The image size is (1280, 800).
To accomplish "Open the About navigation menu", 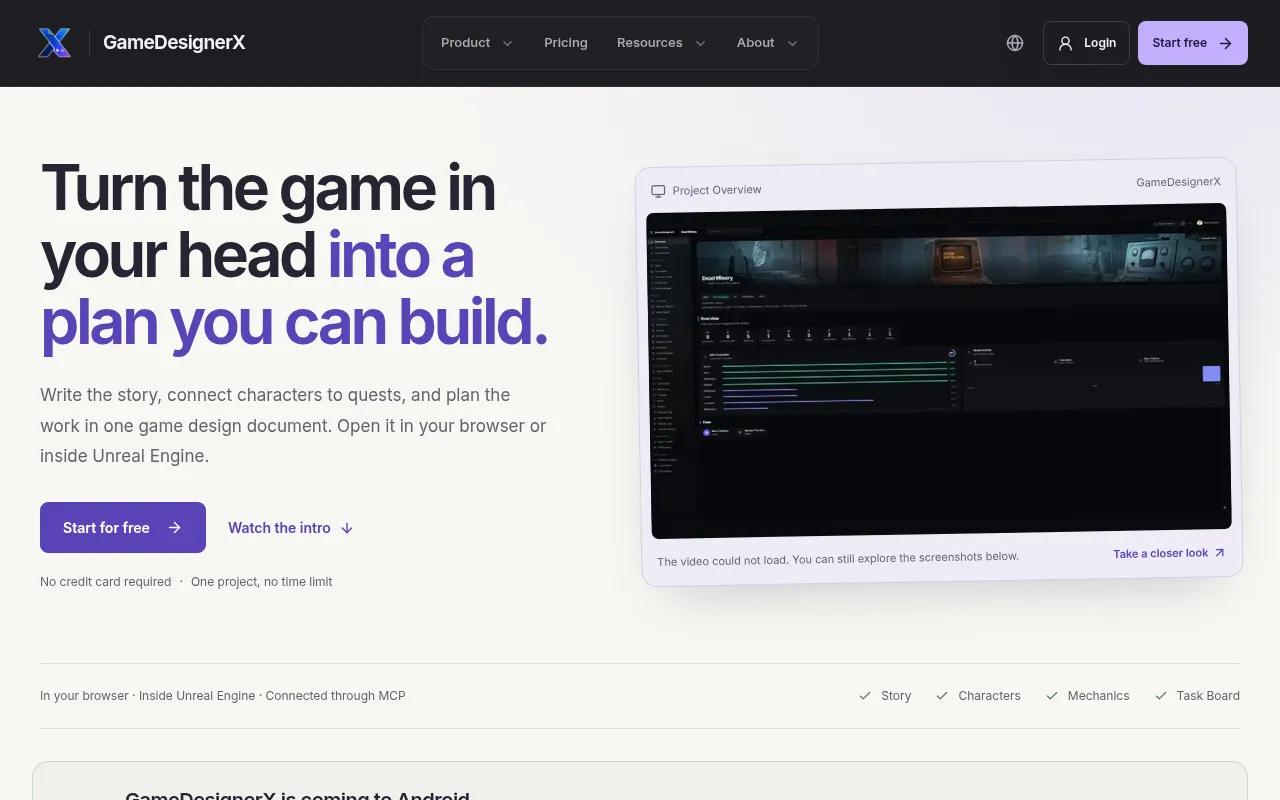I will (767, 43).
